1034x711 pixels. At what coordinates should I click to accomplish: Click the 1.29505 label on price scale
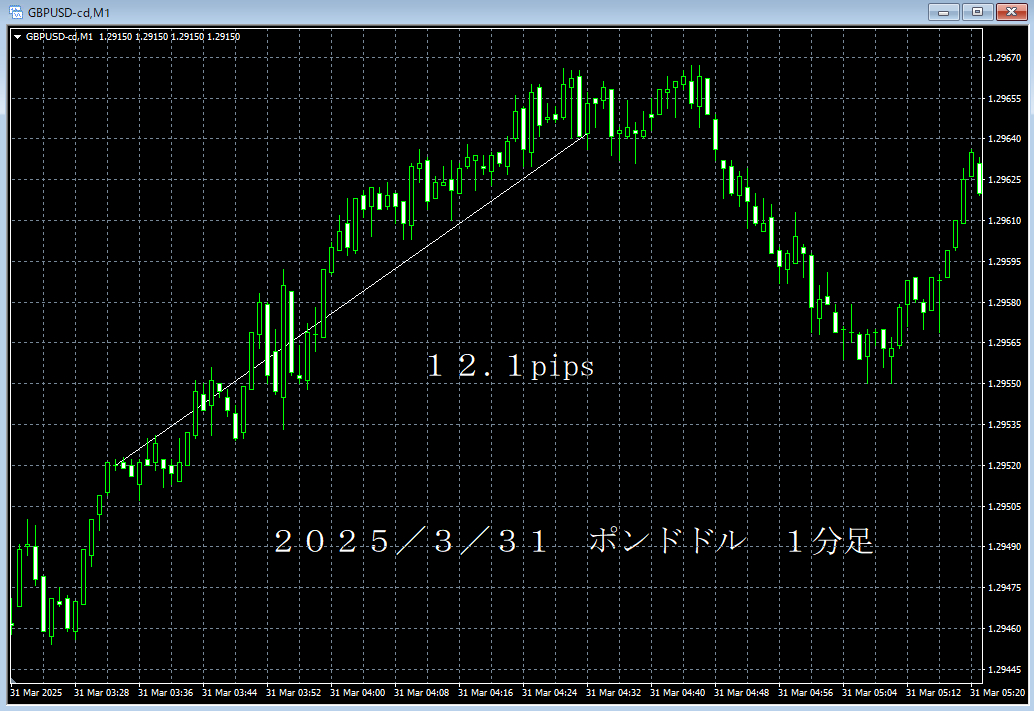[1003, 506]
